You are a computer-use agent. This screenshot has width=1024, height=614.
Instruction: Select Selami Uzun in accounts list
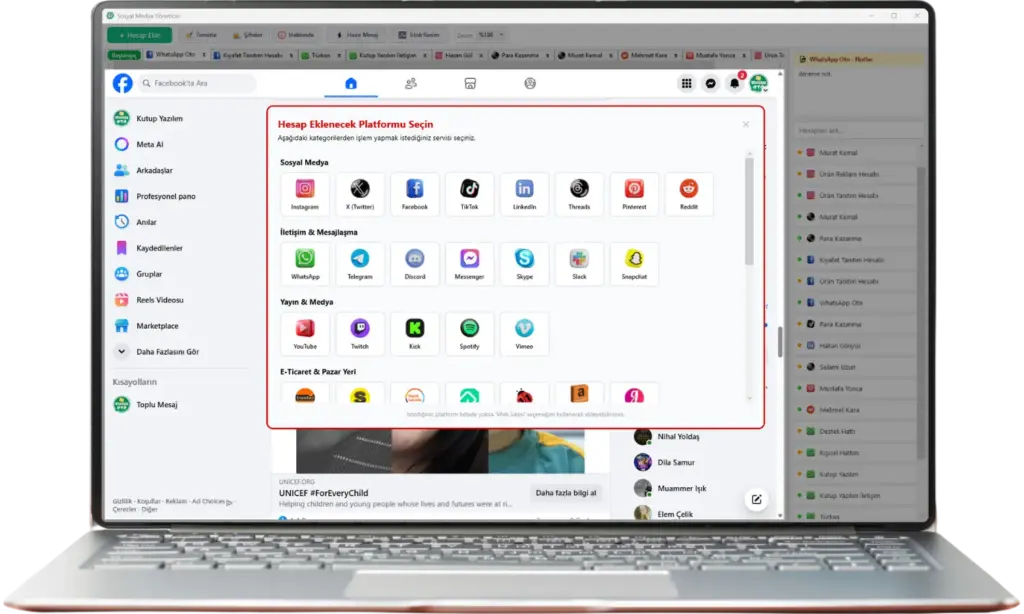tap(856, 367)
